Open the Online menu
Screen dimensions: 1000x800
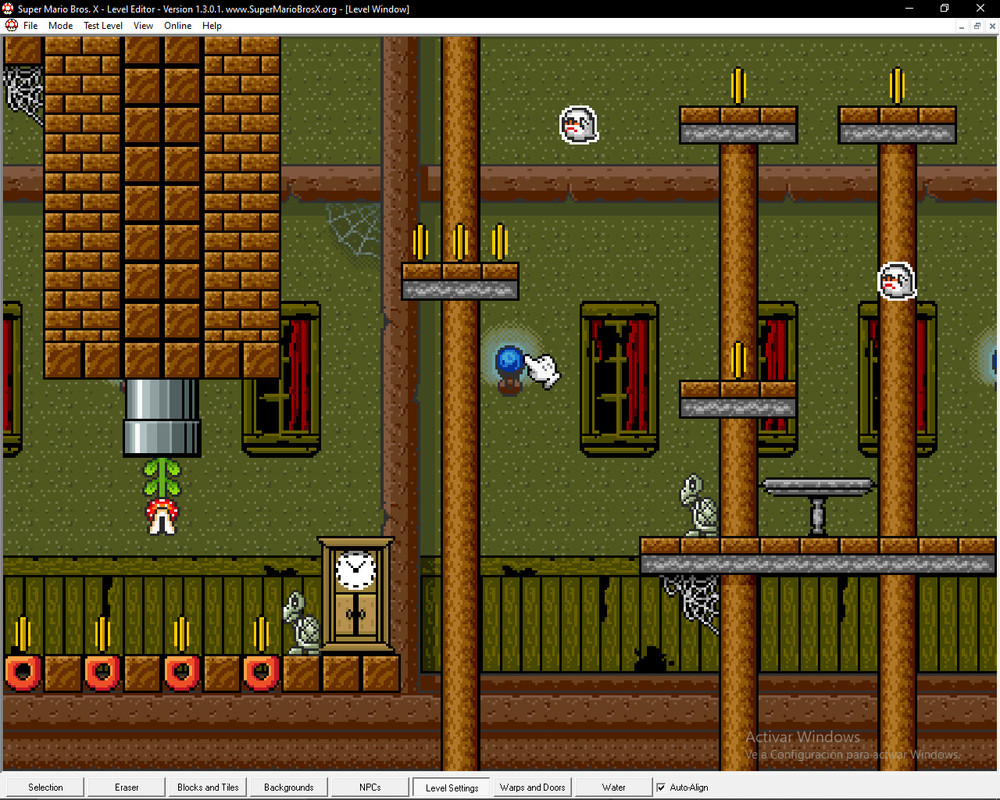[177, 26]
